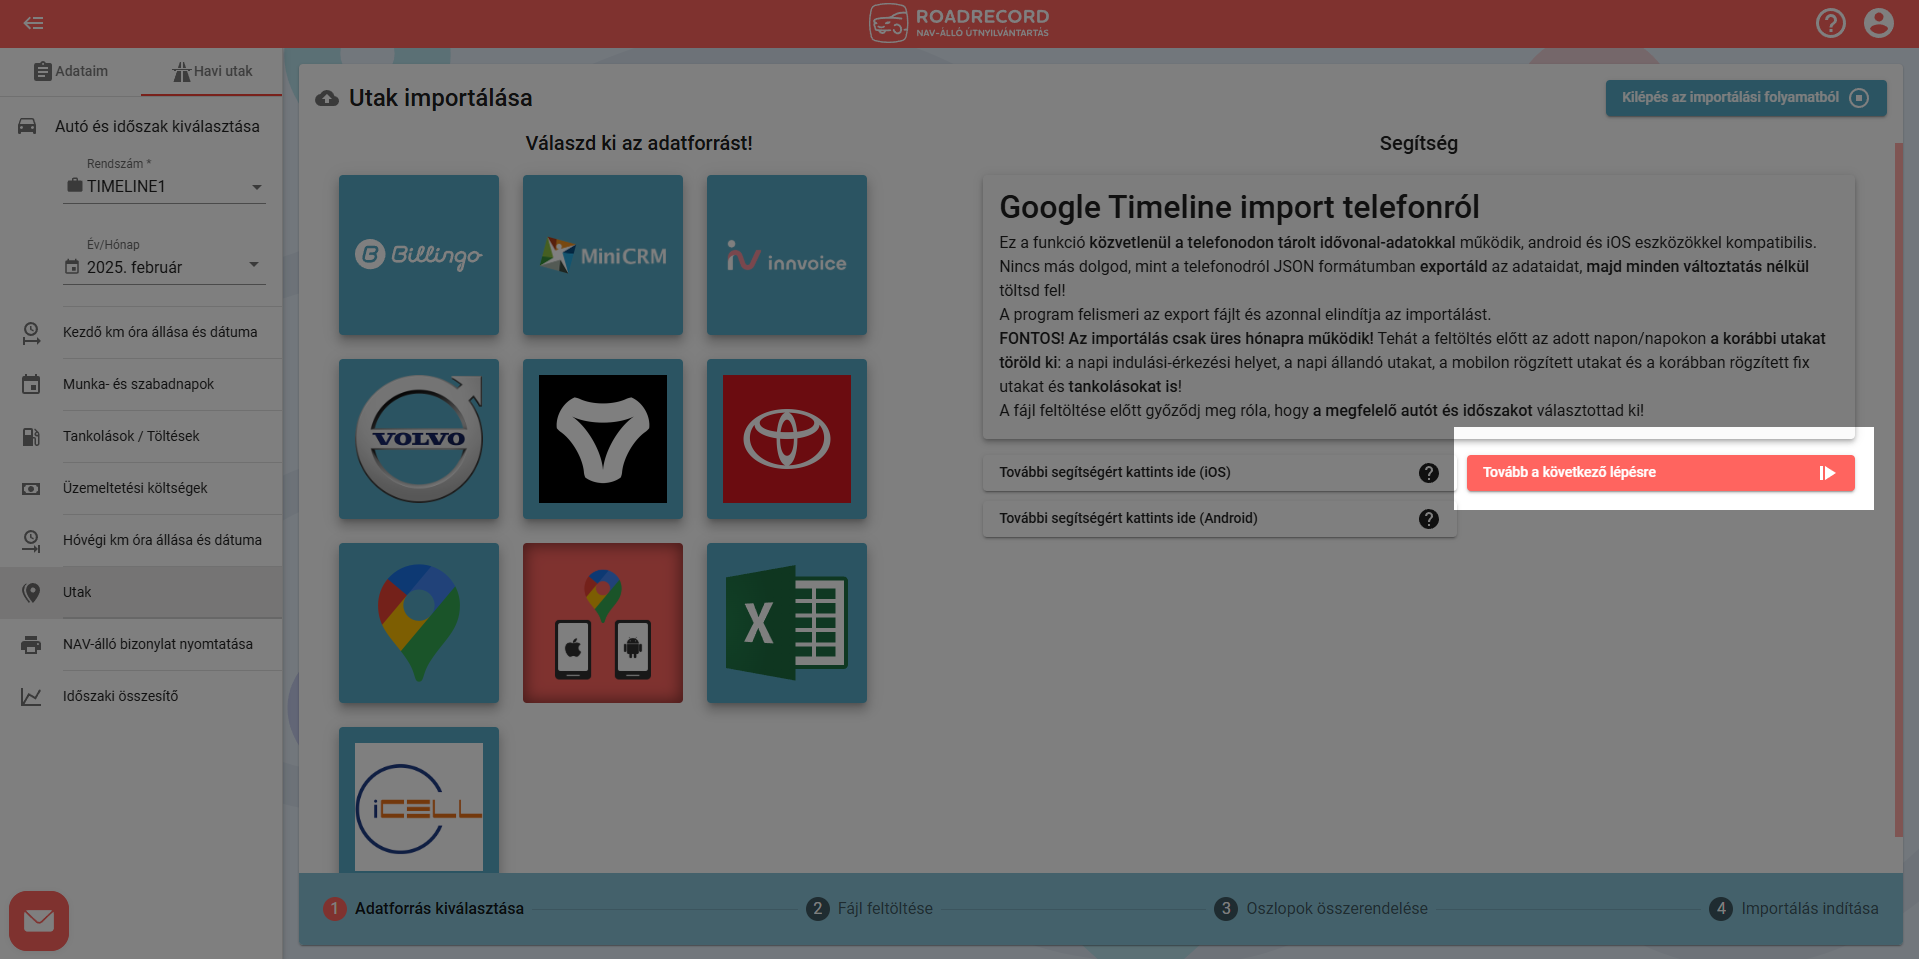This screenshot has width=1919, height=959.
Task: Click the Google Timeline import telefonról heading
Action: [x=1239, y=207]
